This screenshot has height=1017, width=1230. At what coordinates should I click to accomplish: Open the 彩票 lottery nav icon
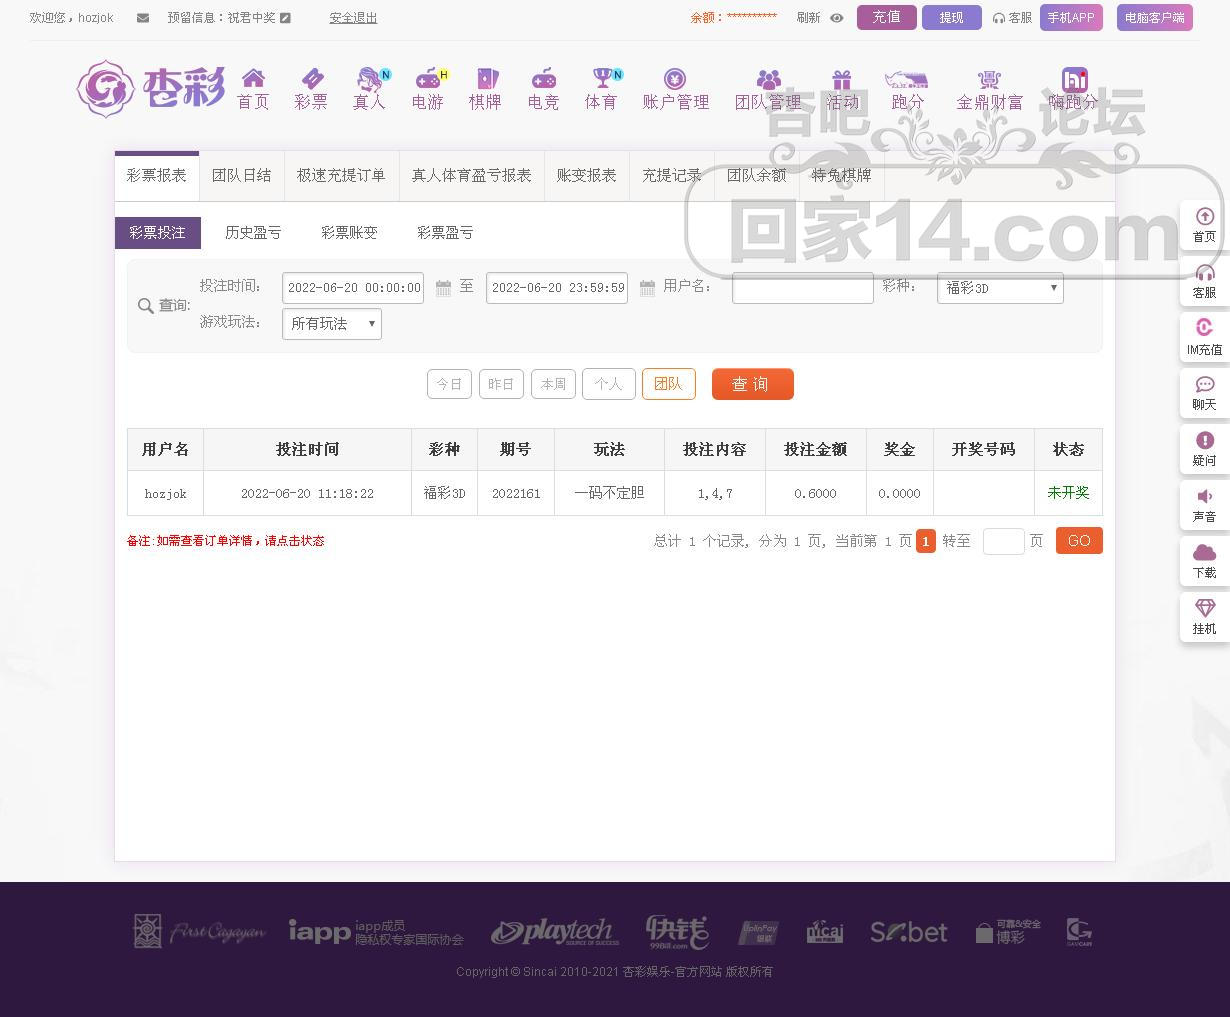[311, 80]
